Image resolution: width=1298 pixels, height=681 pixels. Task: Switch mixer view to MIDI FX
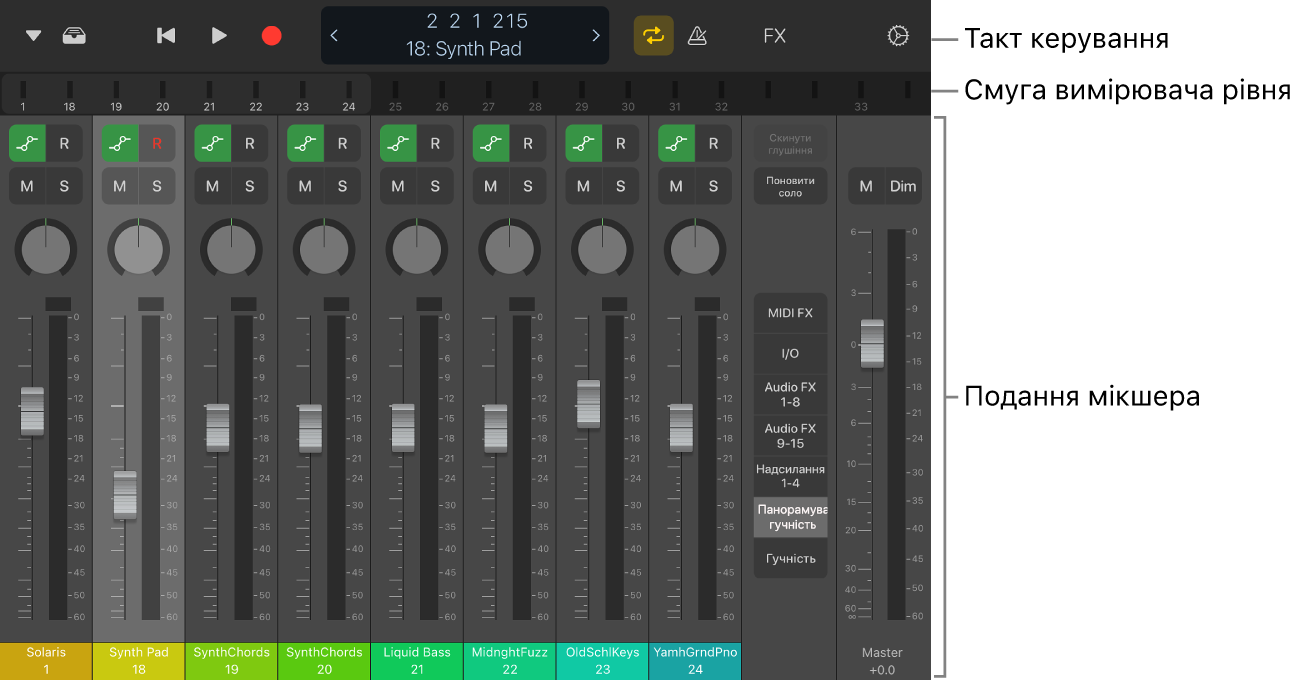click(x=790, y=313)
